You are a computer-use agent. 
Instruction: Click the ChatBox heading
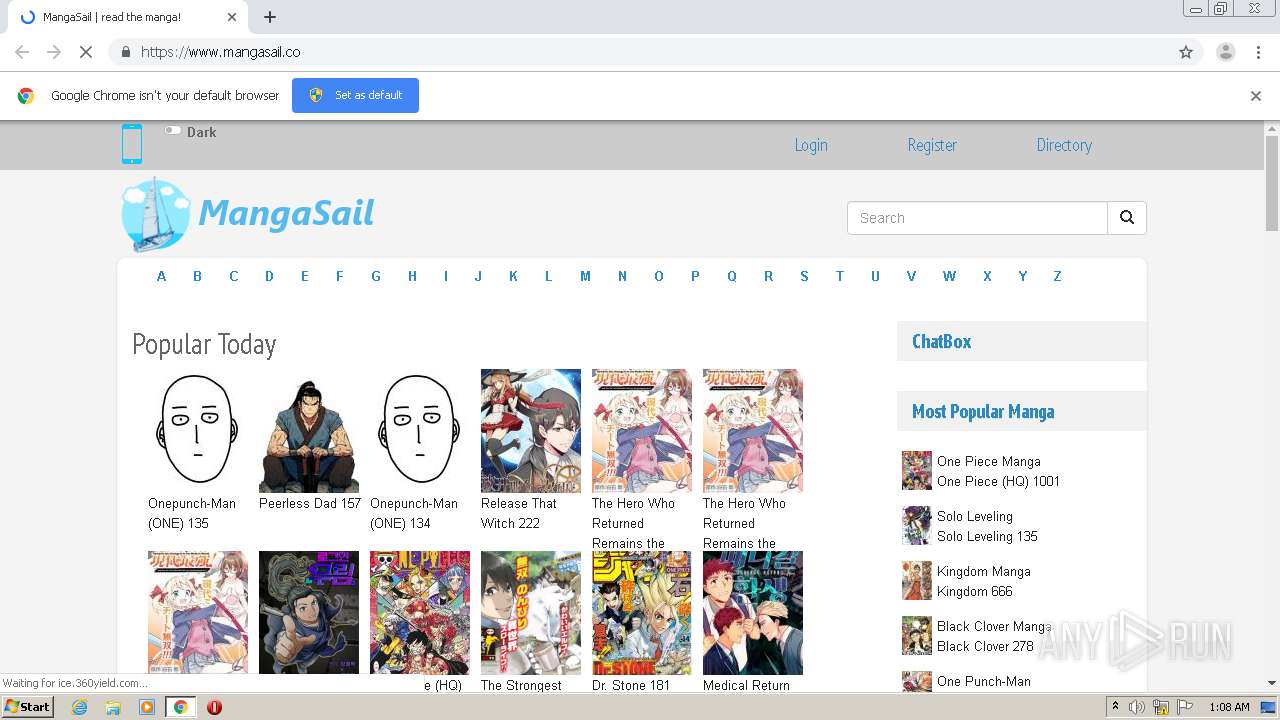click(942, 341)
